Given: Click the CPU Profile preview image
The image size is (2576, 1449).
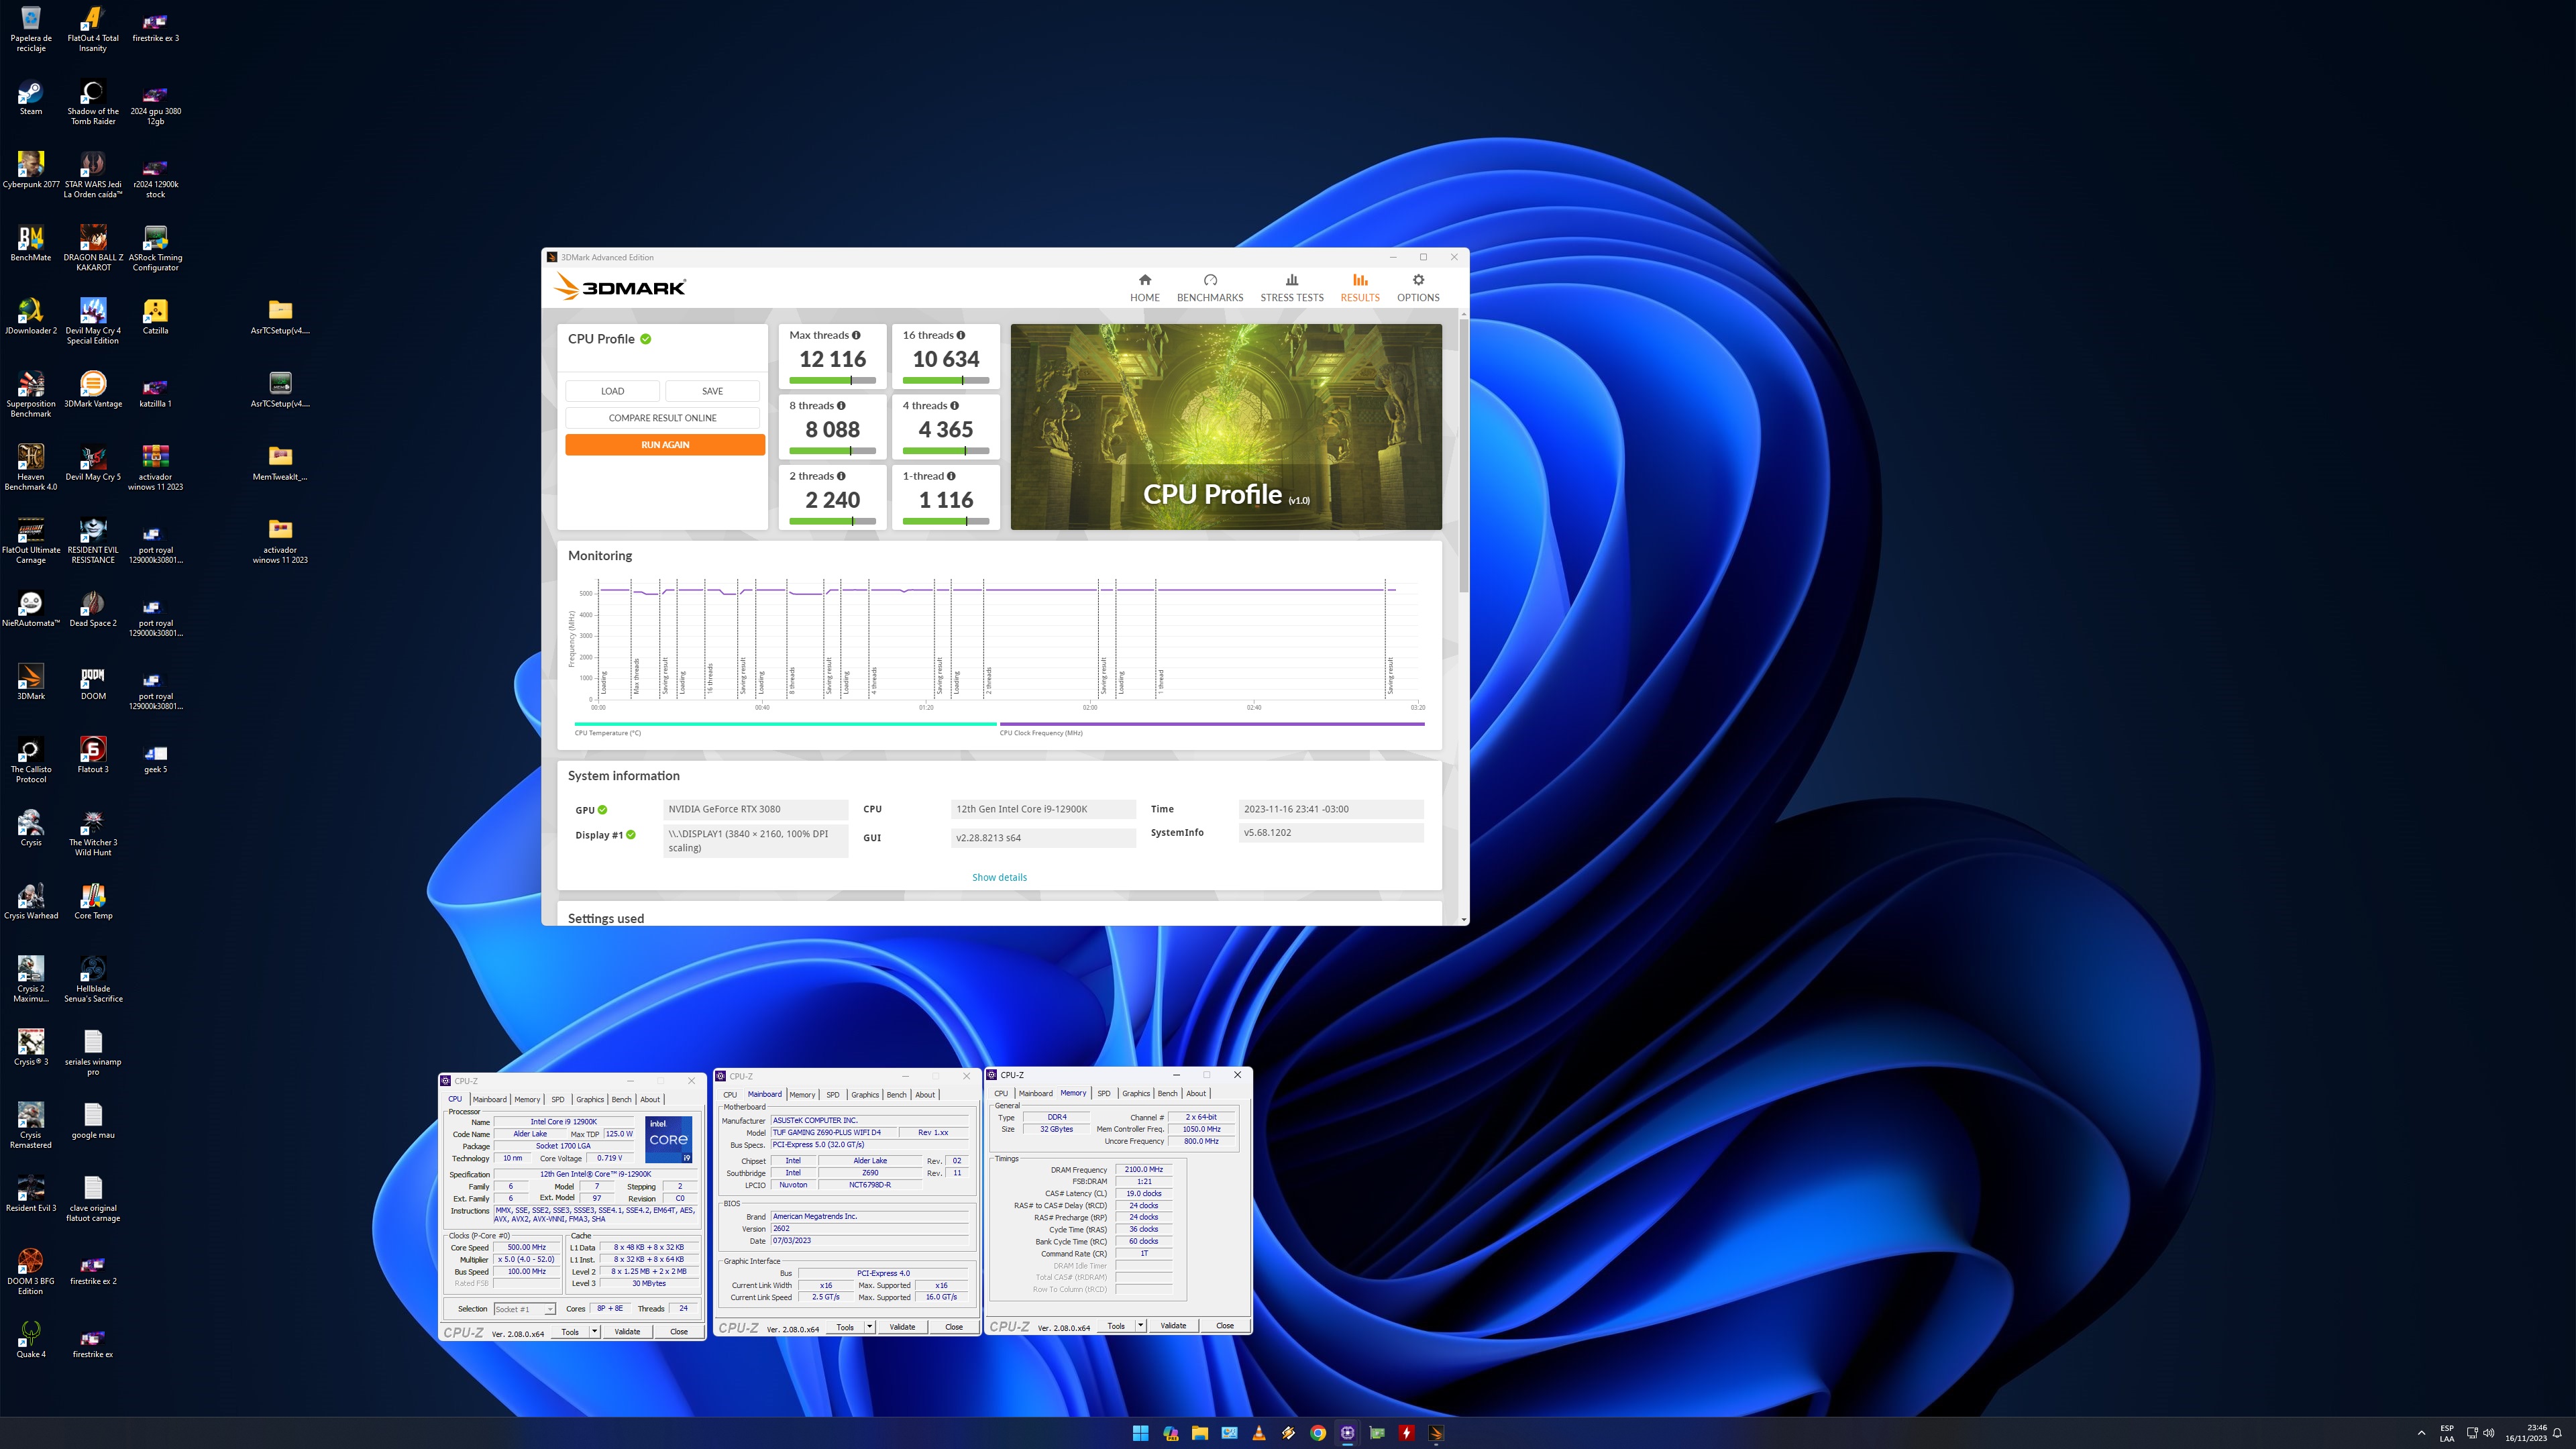Looking at the screenshot, I should click(x=1226, y=426).
